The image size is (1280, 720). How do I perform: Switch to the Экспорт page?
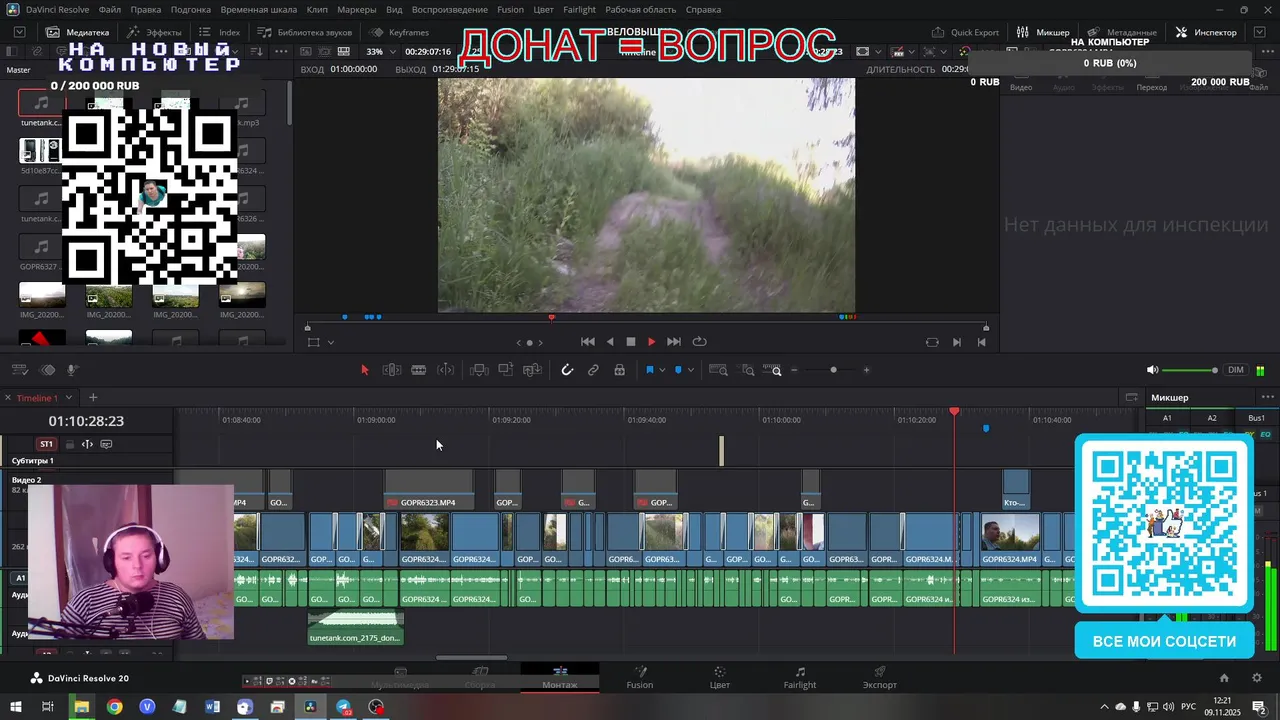[x=880, y=678]
